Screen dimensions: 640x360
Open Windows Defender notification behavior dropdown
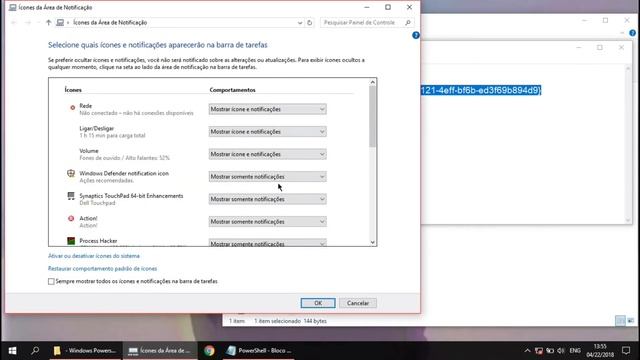point(267,176)
